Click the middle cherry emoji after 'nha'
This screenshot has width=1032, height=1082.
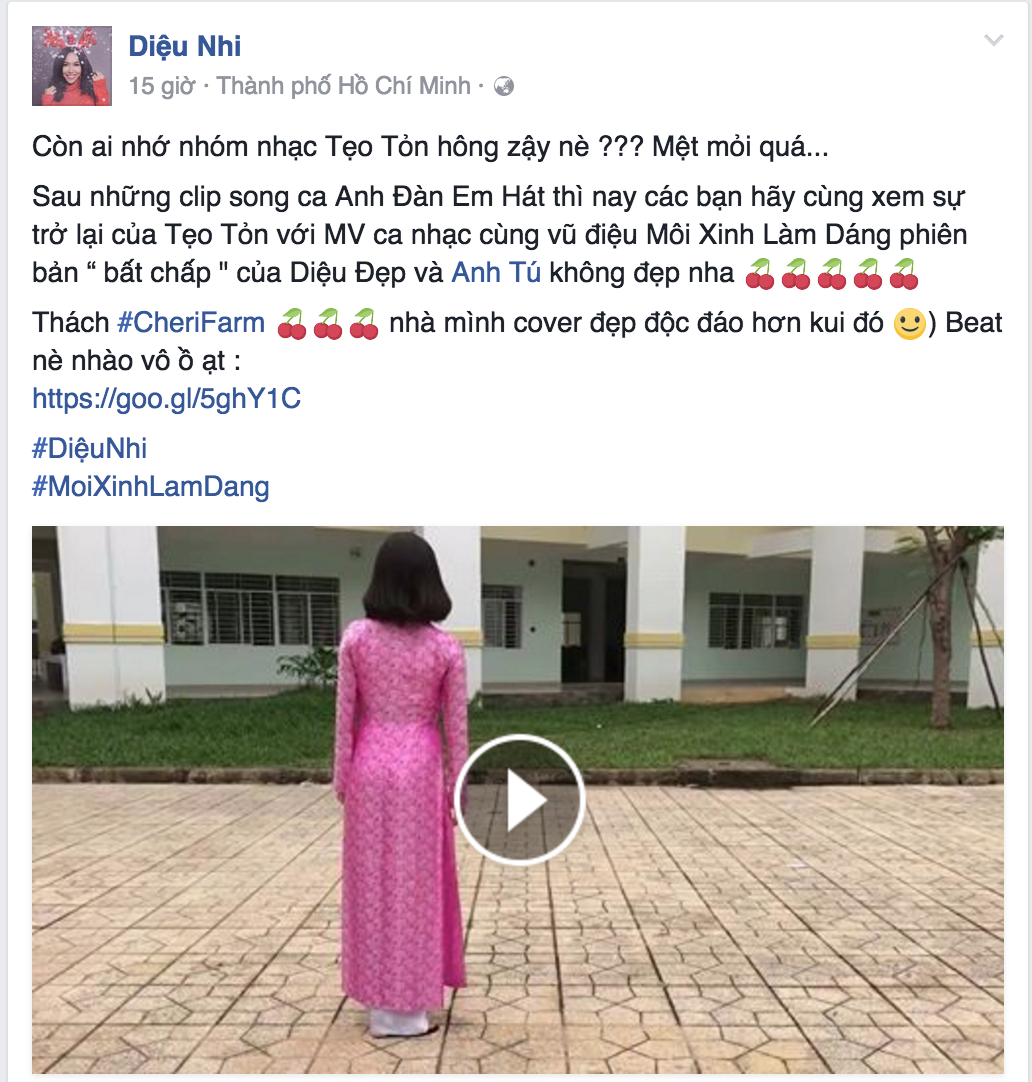point(832,274)
